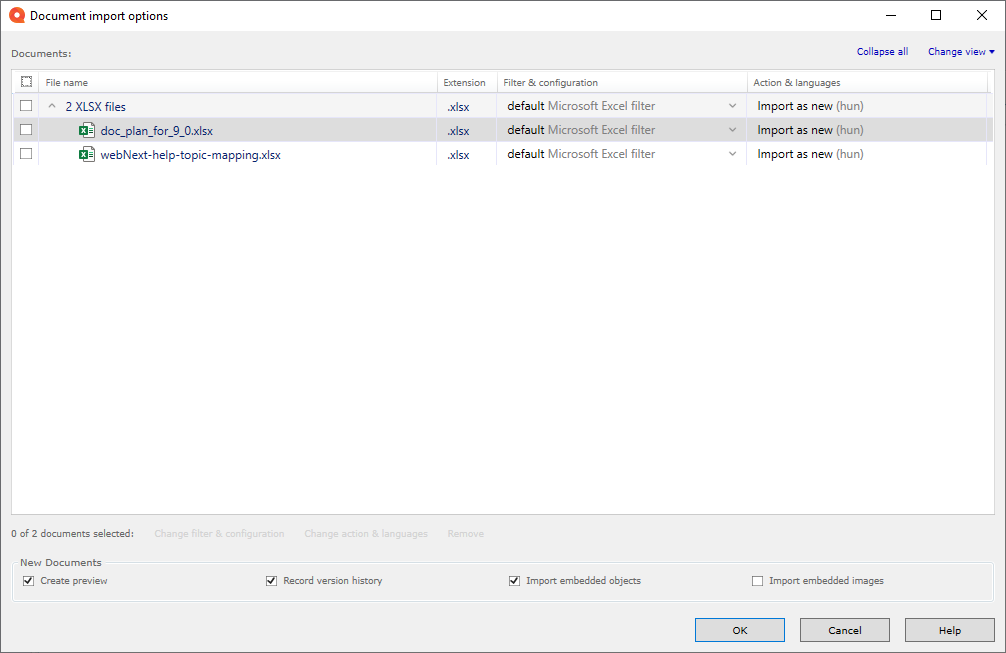Click the memoQ logo in the title bar

16,15
